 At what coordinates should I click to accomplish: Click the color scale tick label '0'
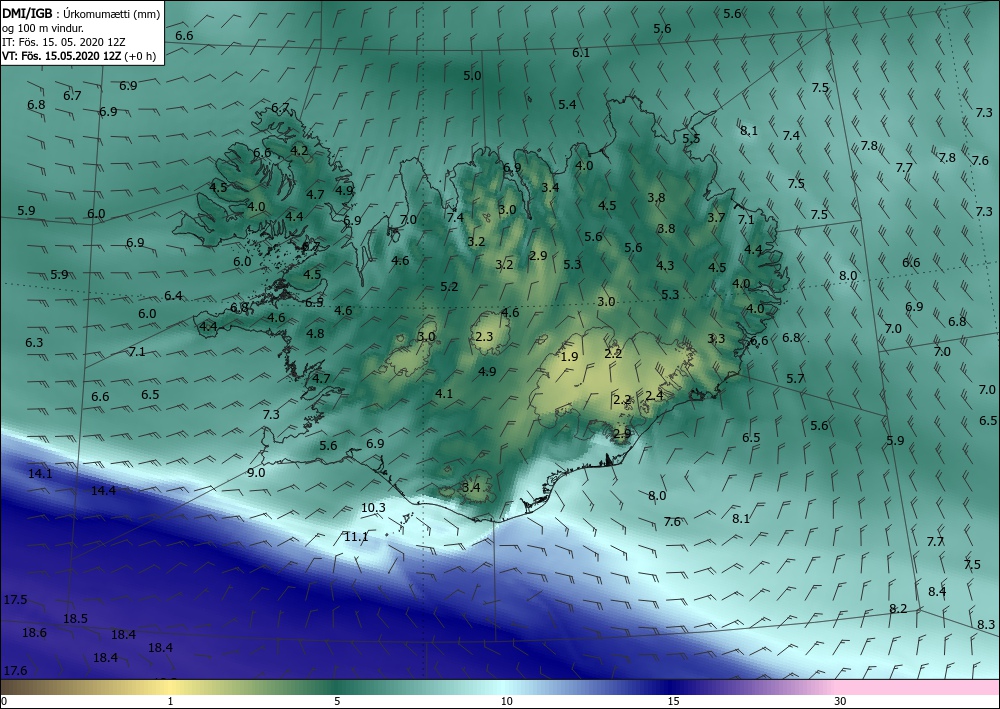coord(4,701)
